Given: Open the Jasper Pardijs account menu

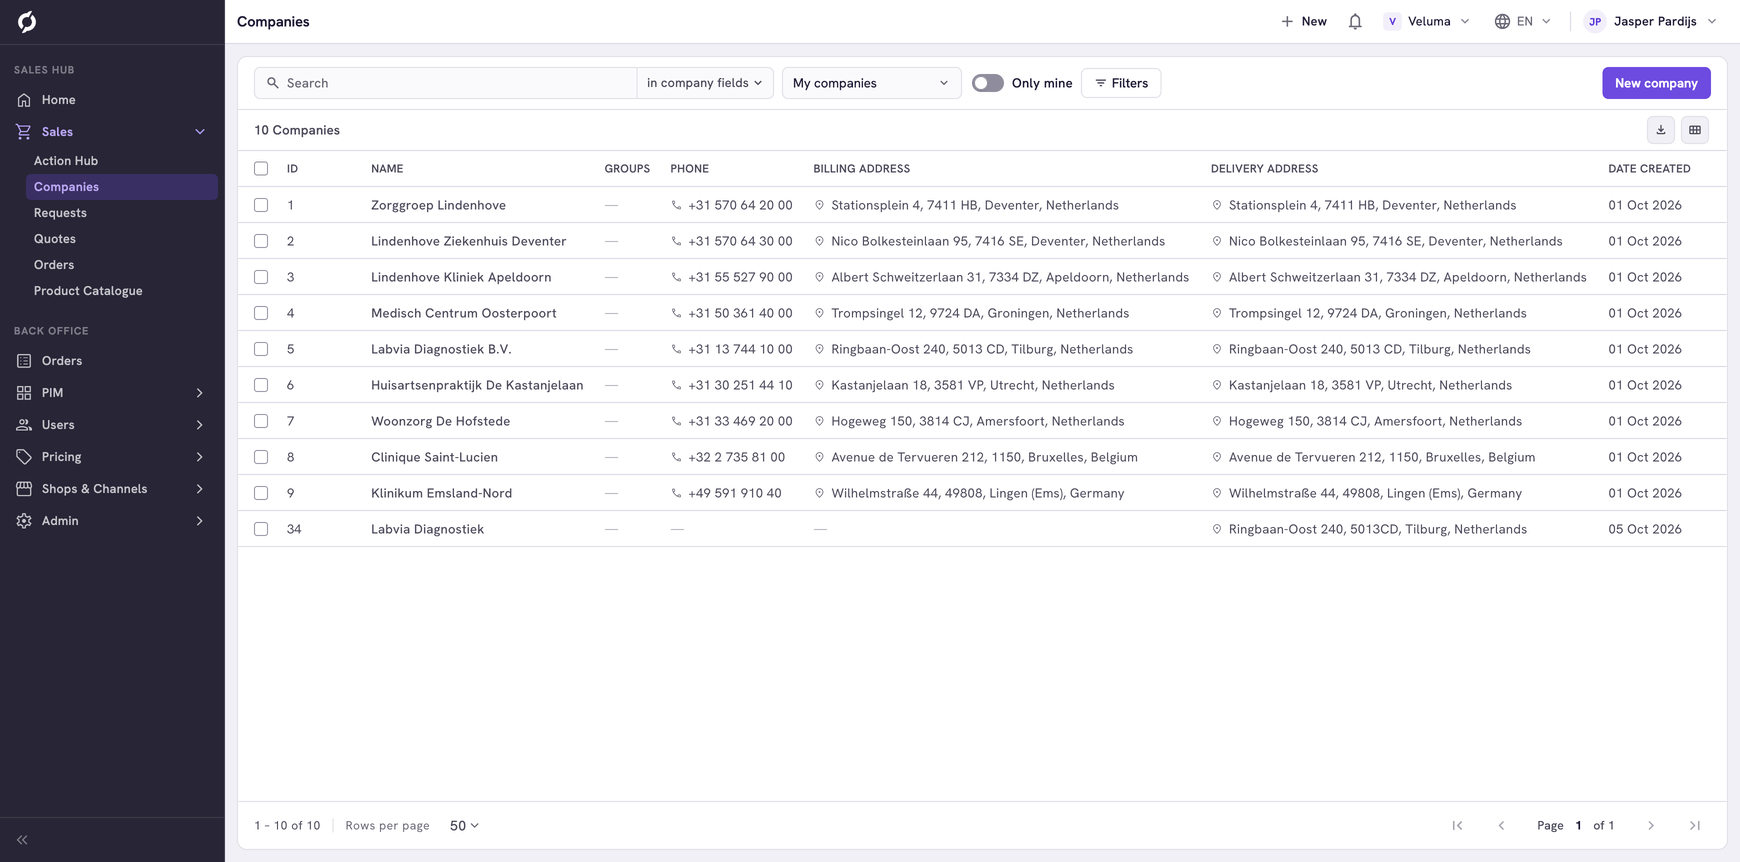Looking at the screenshot, I should point(1651,21).
